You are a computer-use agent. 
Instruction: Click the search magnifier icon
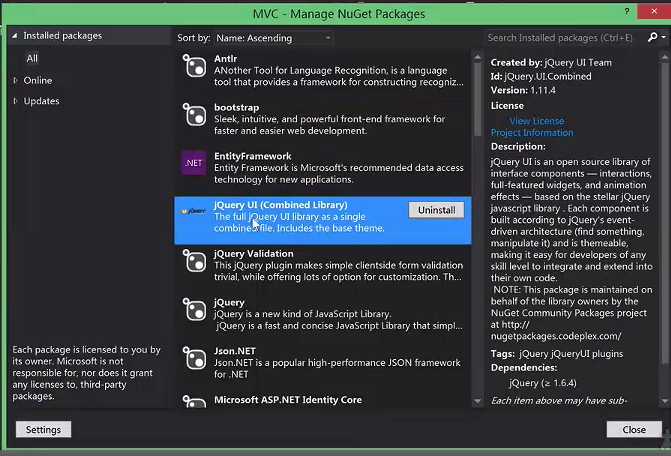click(x=652, y=37)
